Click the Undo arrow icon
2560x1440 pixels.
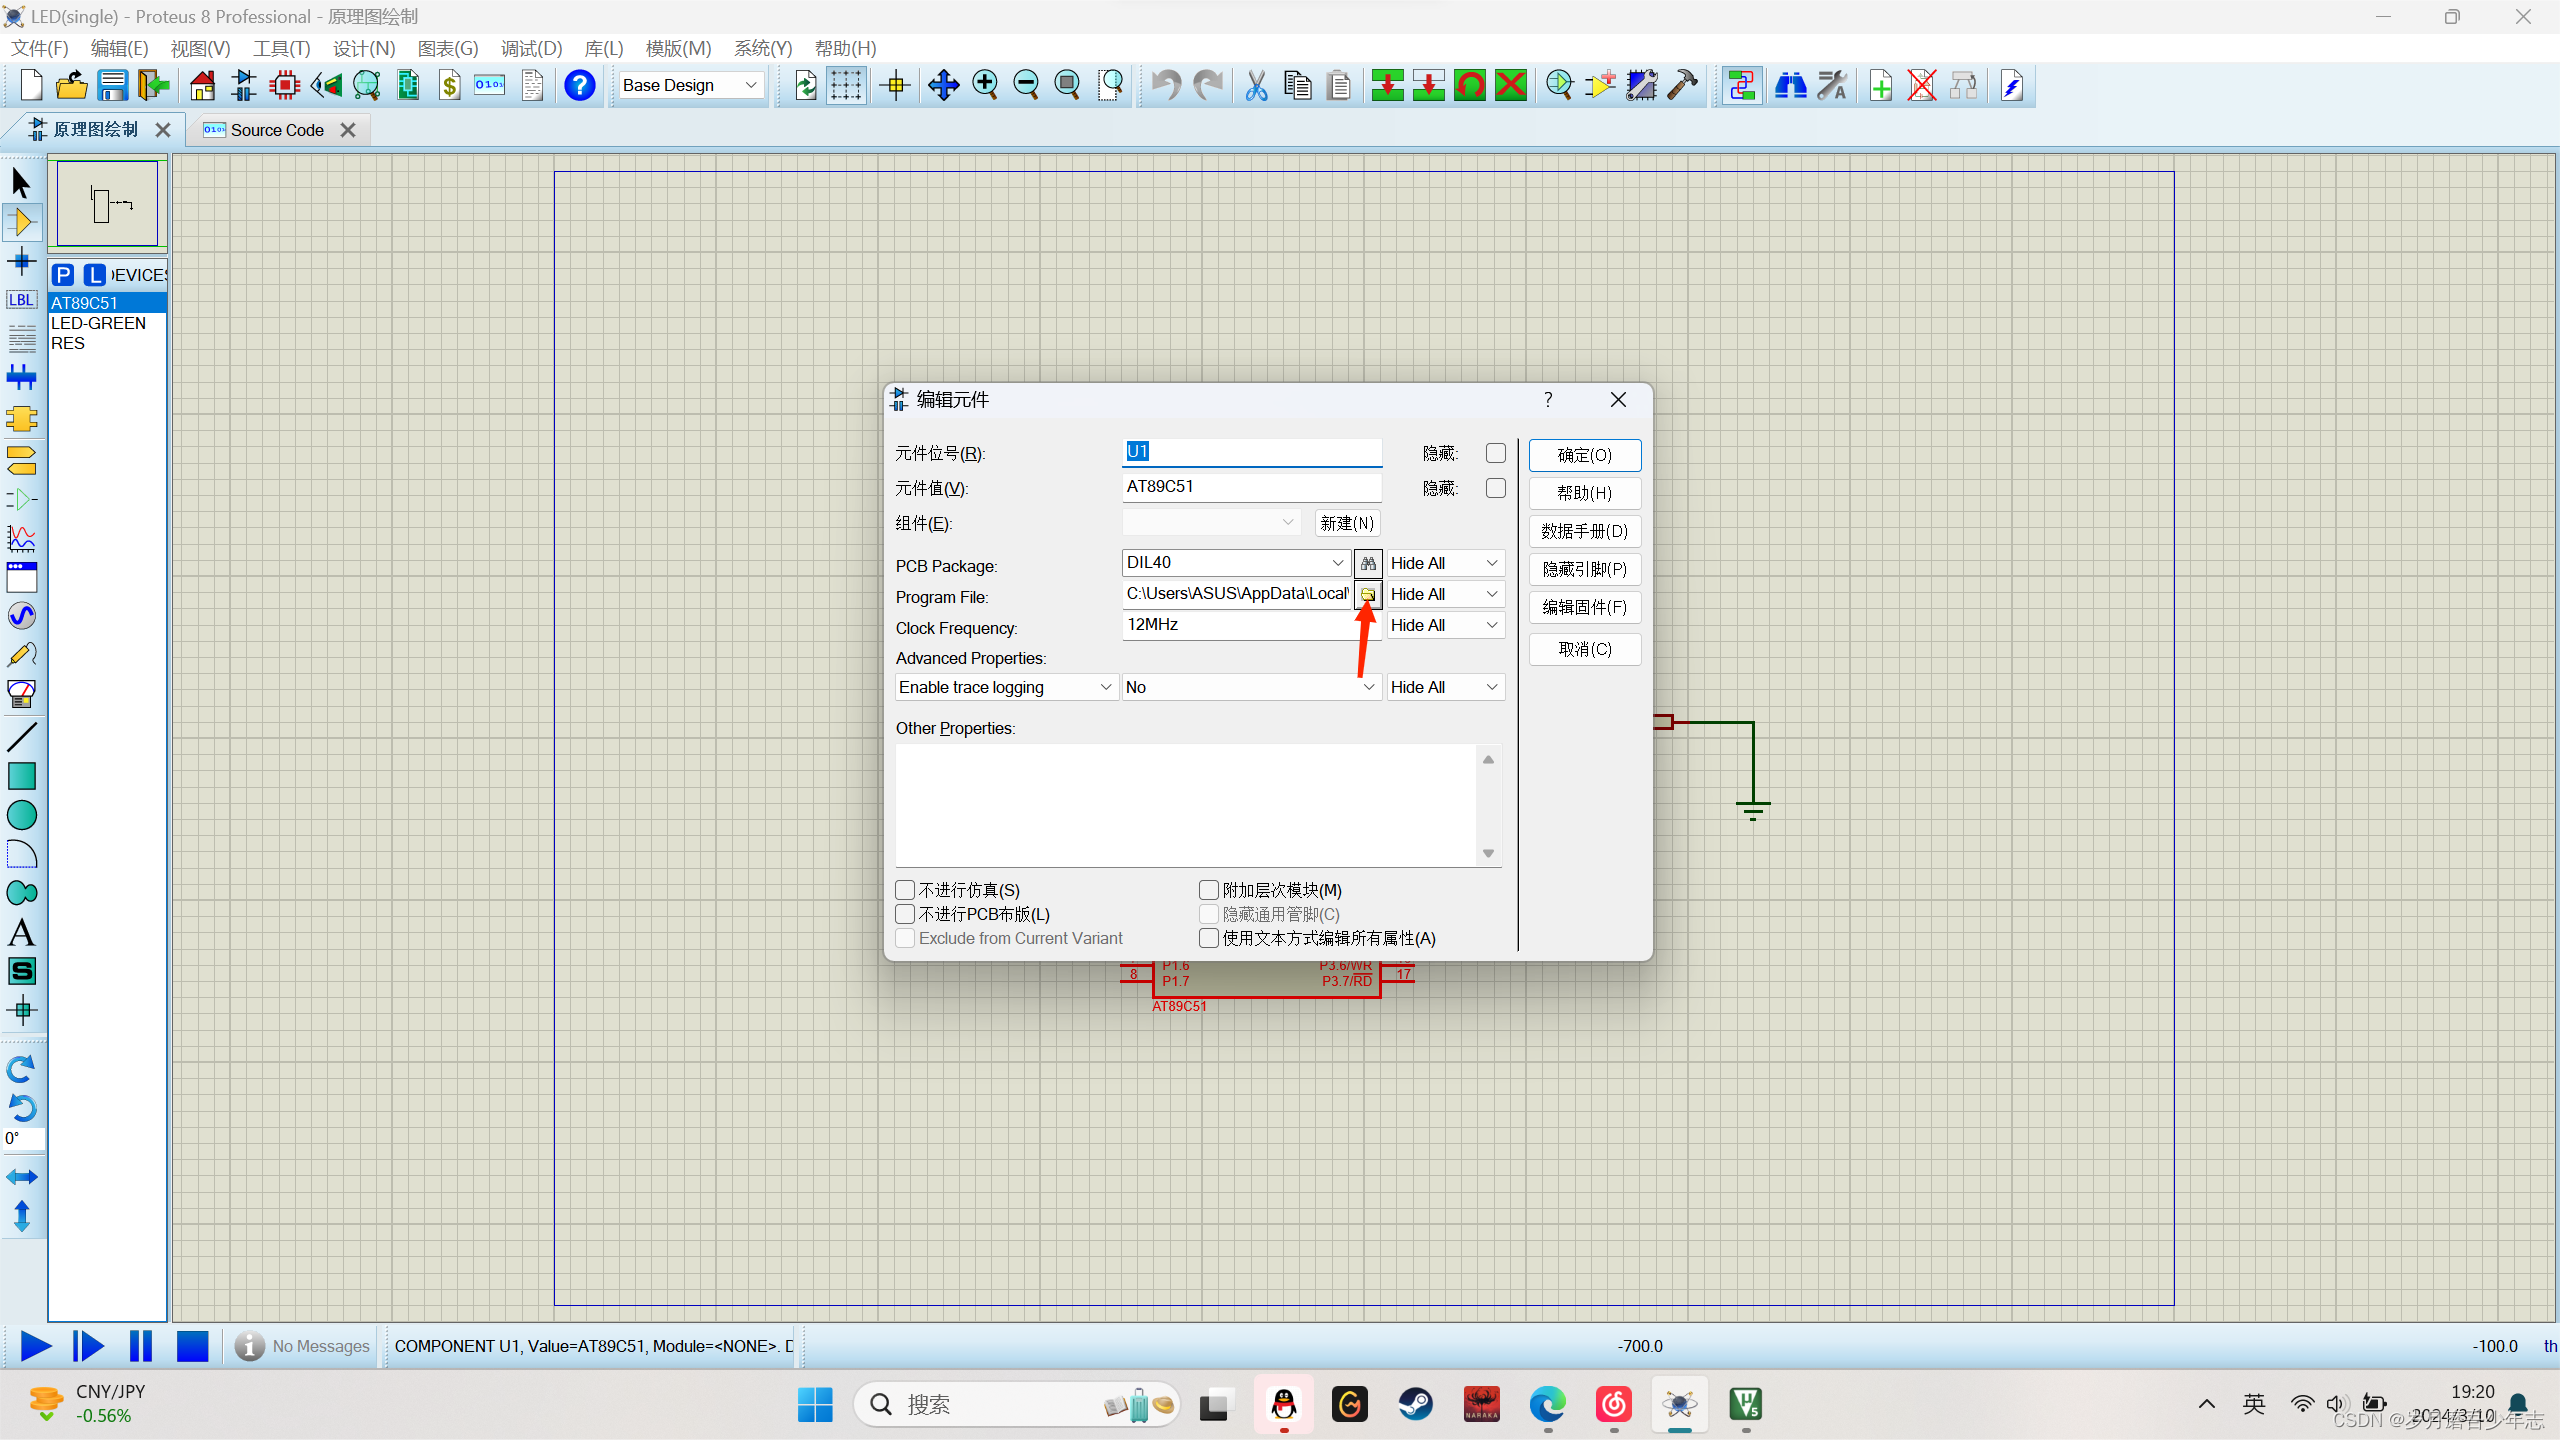(x=1165, y=85)
